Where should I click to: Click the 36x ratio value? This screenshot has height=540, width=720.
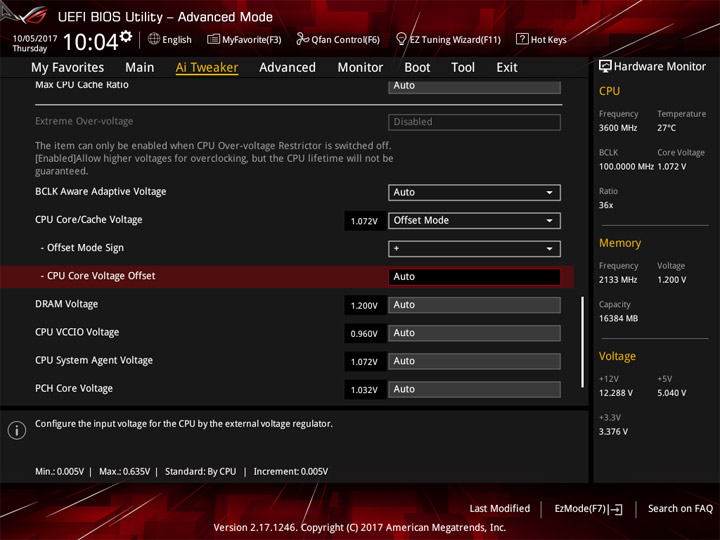[606, 205]
